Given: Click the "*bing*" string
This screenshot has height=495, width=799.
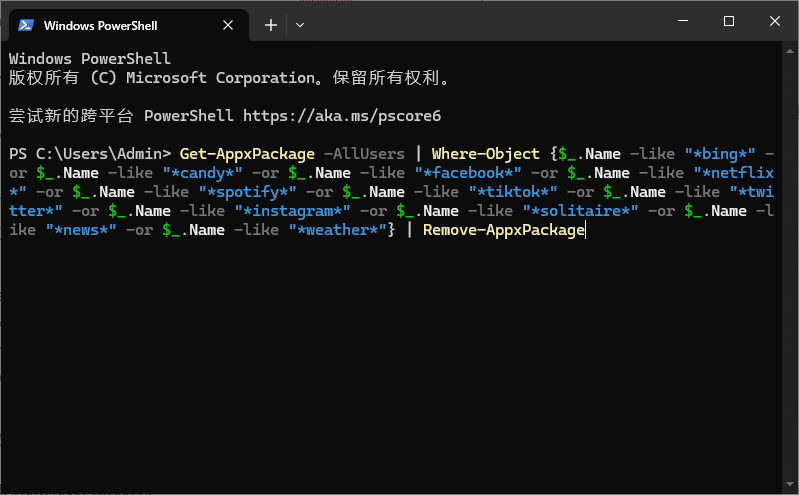Looking at the screenshot, I should pos(720,154).
